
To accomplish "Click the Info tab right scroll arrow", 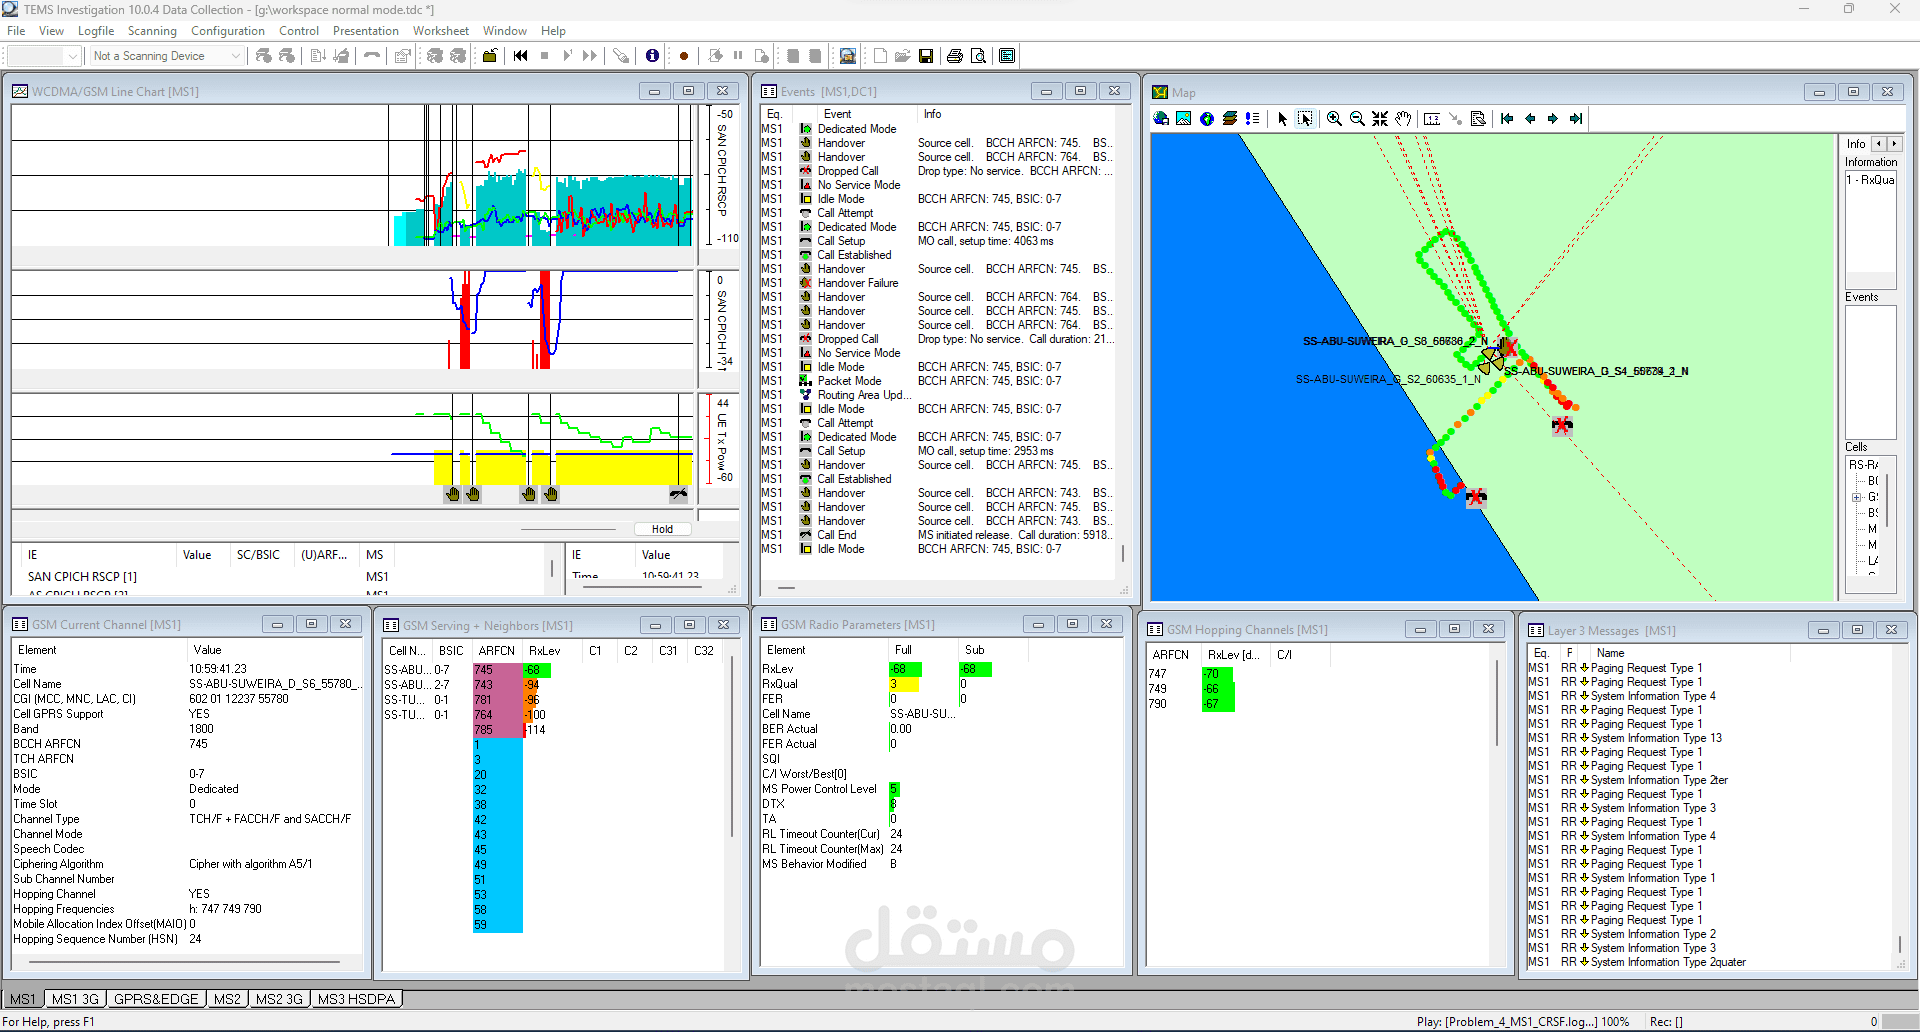I will (x=1893, y=144).
